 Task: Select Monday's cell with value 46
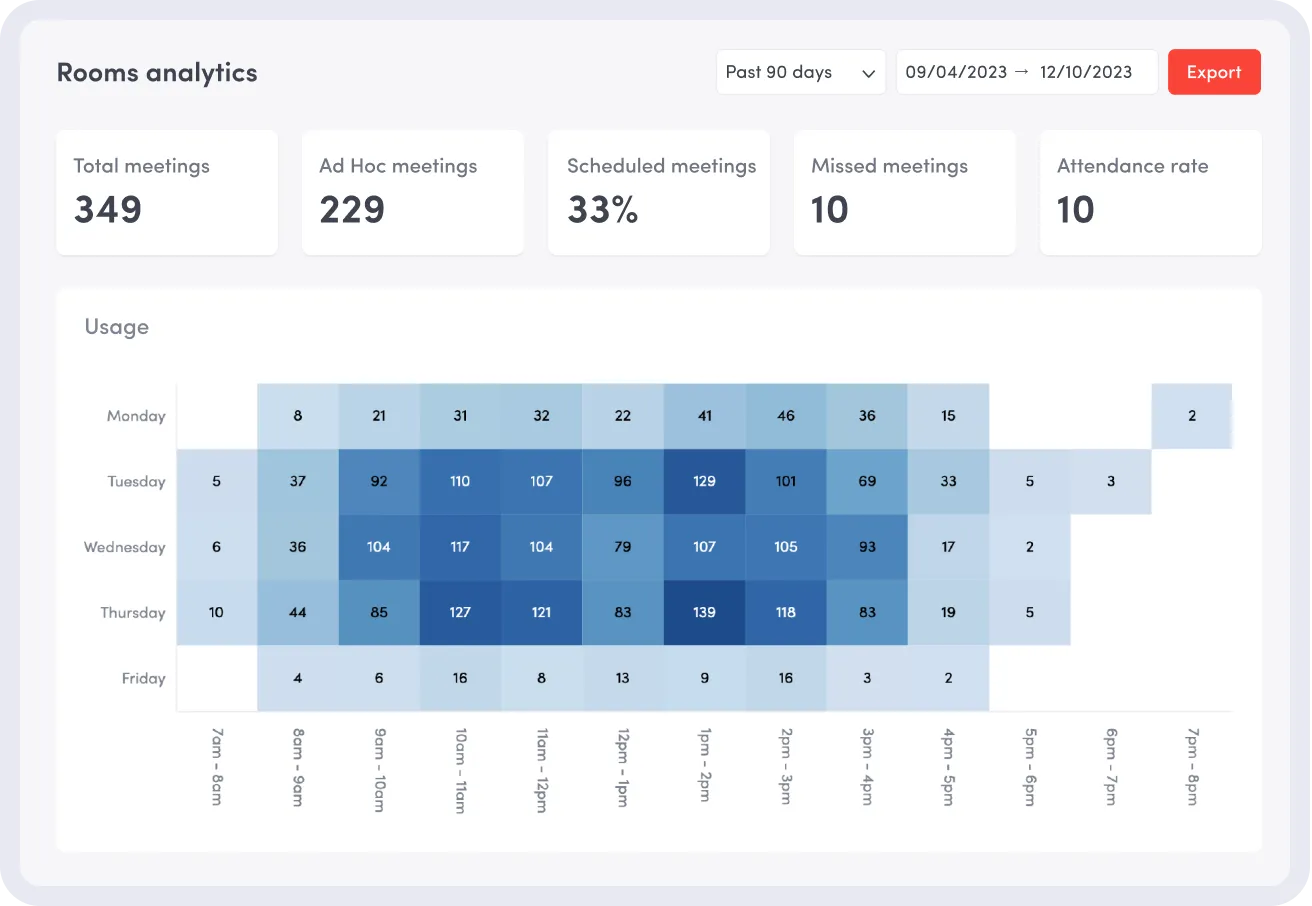[x=786, y=415]
